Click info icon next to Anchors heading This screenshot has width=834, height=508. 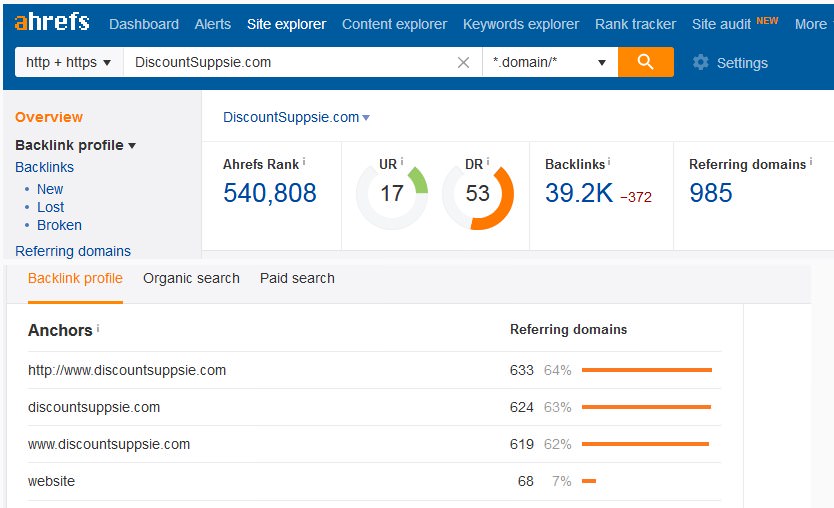pos(98,329)
